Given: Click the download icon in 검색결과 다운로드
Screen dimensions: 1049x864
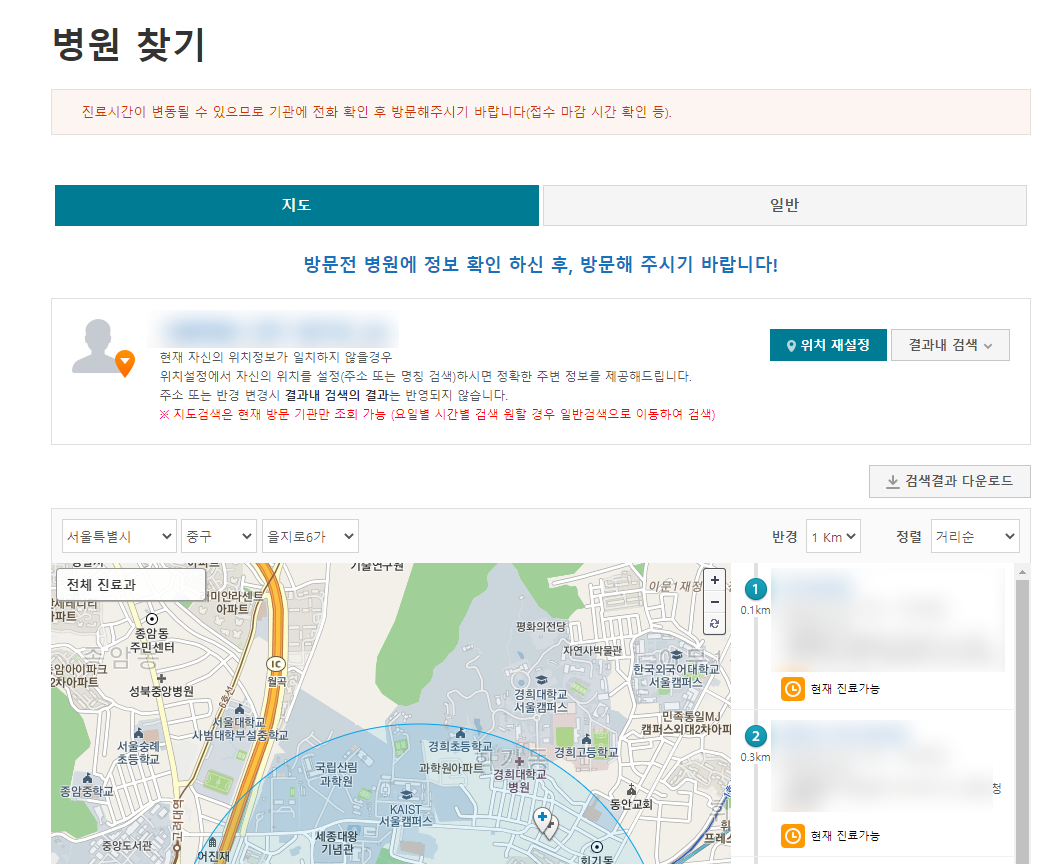Looking at the screenshot, I should point(892,482).
